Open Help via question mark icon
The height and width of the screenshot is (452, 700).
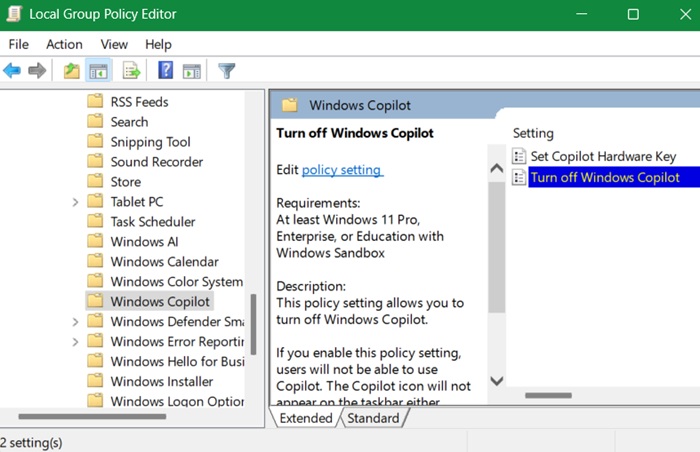click(166, 71)
